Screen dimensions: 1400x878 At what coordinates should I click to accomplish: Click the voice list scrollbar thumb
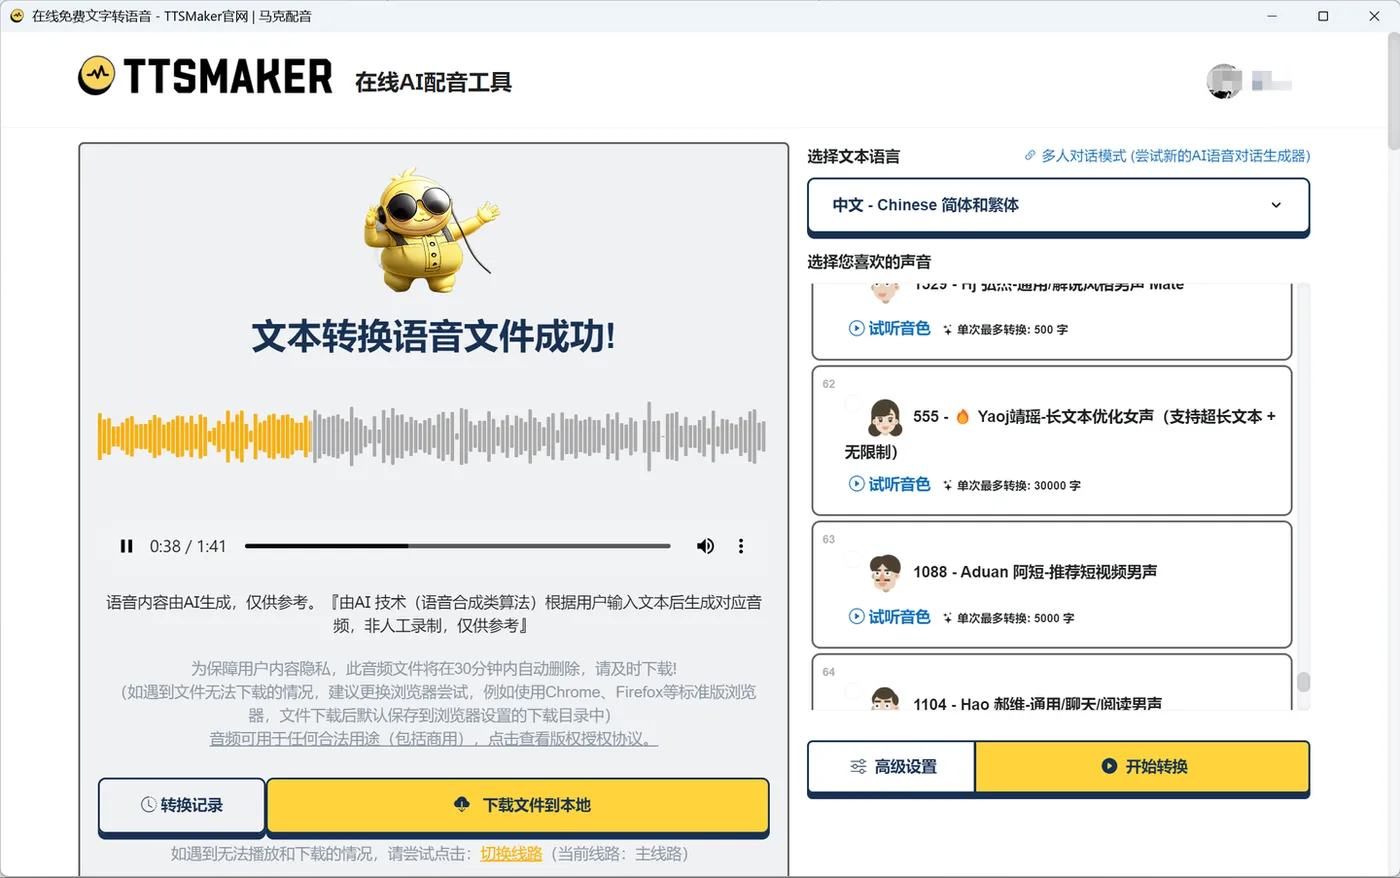pyautogui.click(x=1303, y=682)
